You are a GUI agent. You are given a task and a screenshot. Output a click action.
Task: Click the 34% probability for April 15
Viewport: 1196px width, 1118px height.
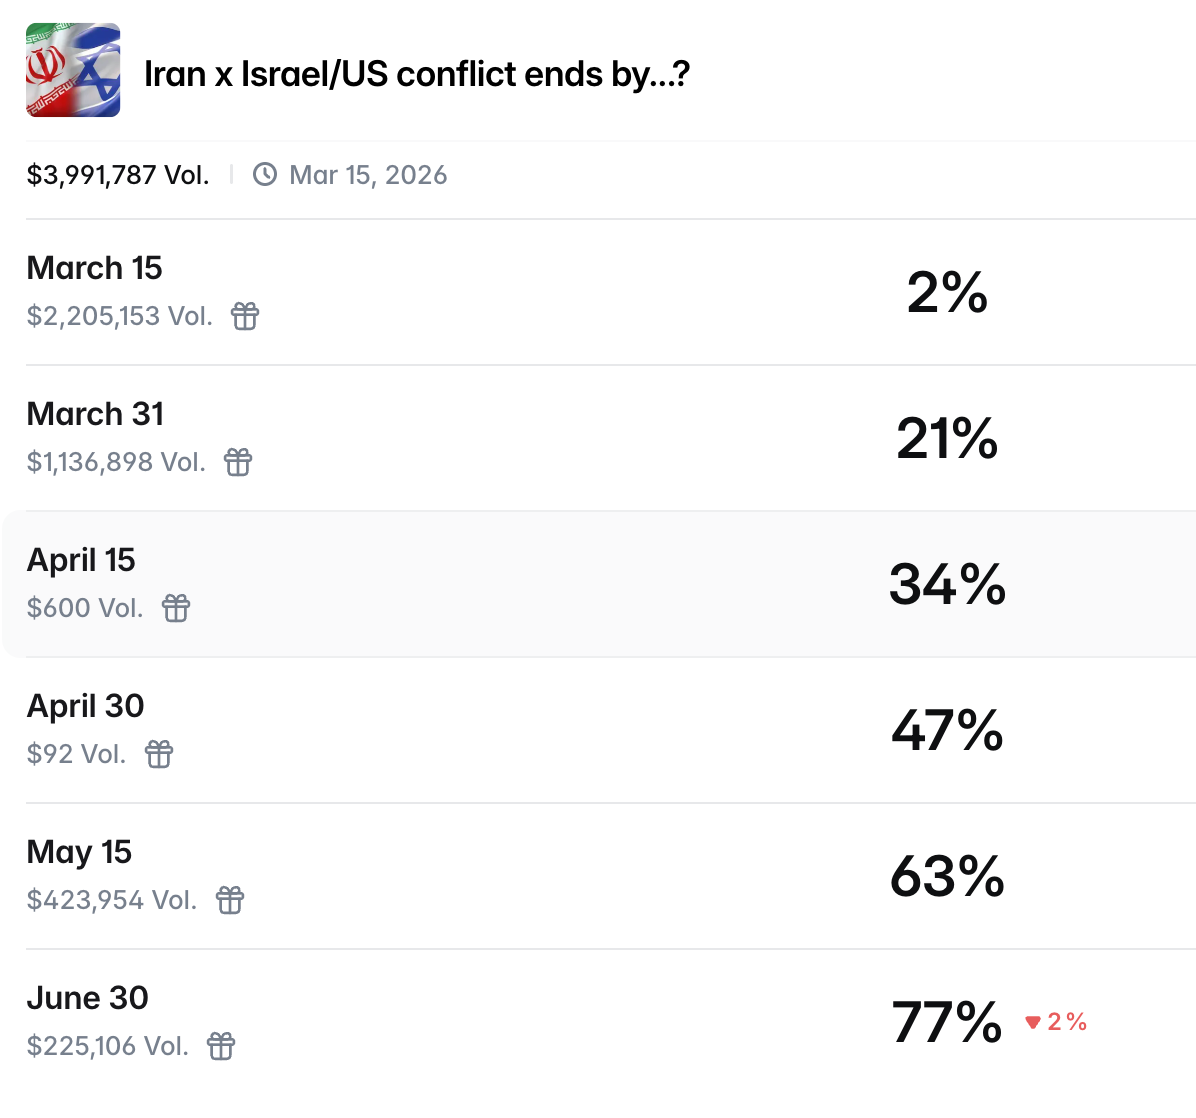coord(947,584)
